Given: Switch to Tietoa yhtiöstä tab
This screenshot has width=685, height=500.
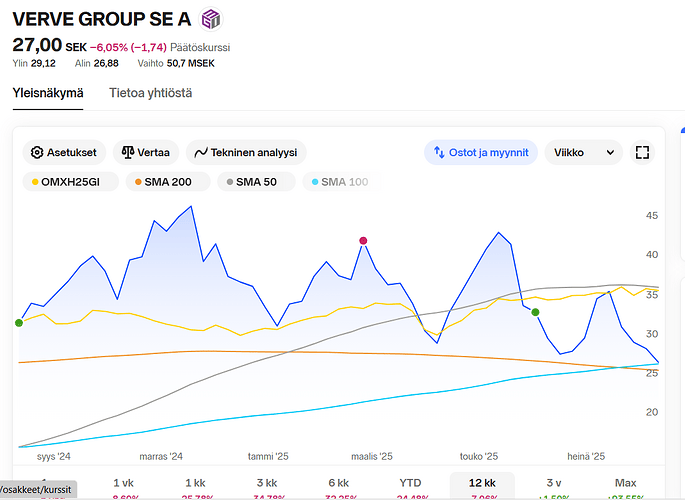Looking at the screenshot, I should pos(151,93).
